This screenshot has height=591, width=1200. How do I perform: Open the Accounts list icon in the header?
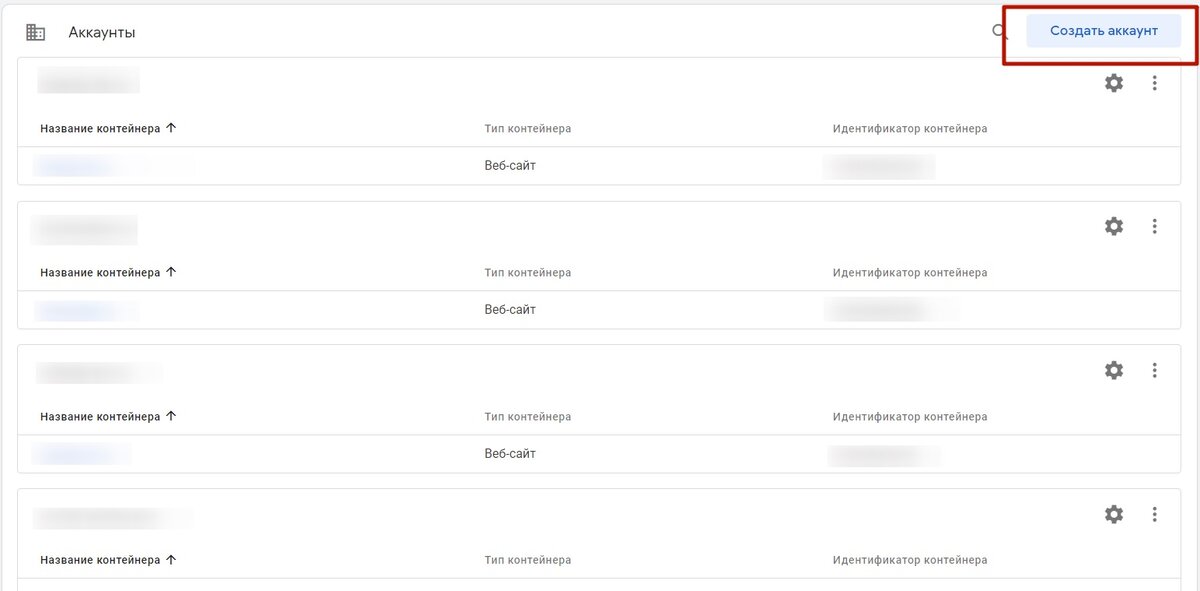(35, 31)
